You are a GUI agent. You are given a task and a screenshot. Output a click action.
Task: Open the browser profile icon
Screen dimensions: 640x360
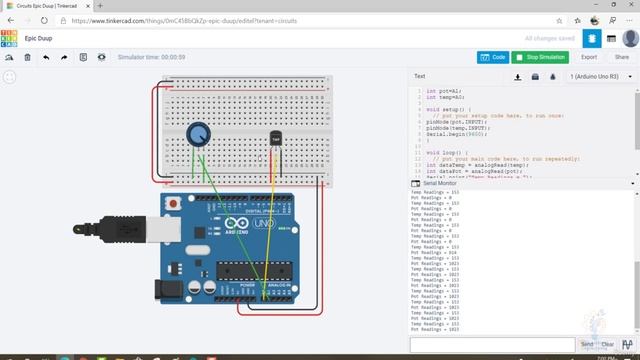click(595, 21)
